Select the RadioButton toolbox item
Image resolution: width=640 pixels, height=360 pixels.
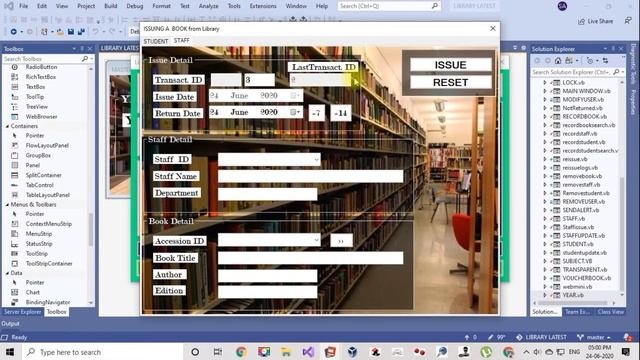(x=41, y=67)
